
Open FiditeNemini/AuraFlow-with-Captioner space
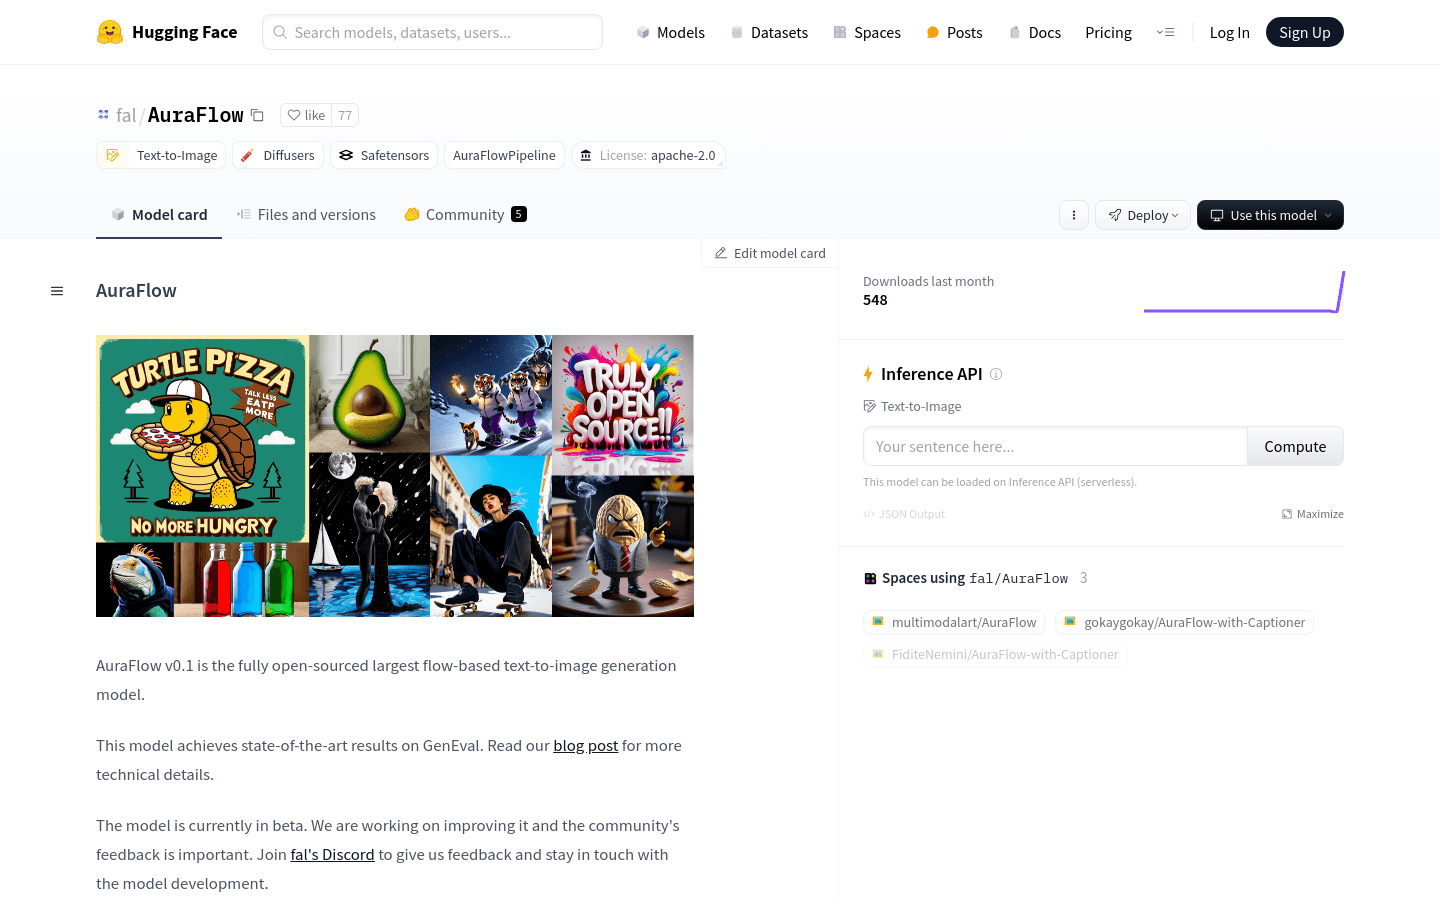pyautogui.click(x=995, y=654)
